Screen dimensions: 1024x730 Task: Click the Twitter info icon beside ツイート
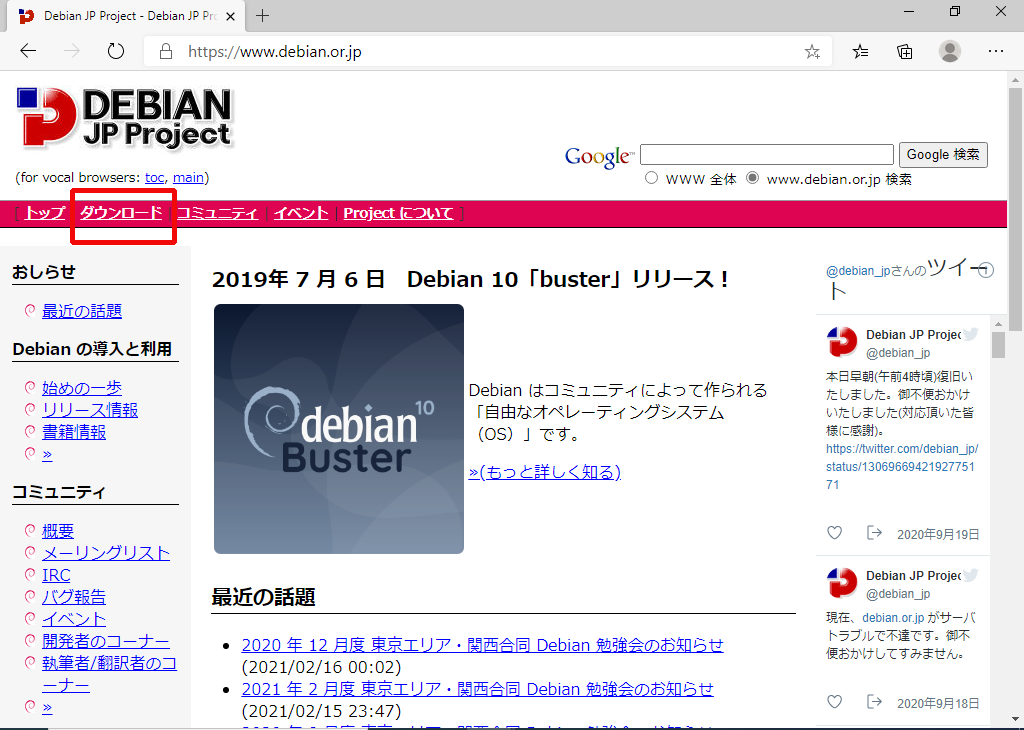(986, 270)
